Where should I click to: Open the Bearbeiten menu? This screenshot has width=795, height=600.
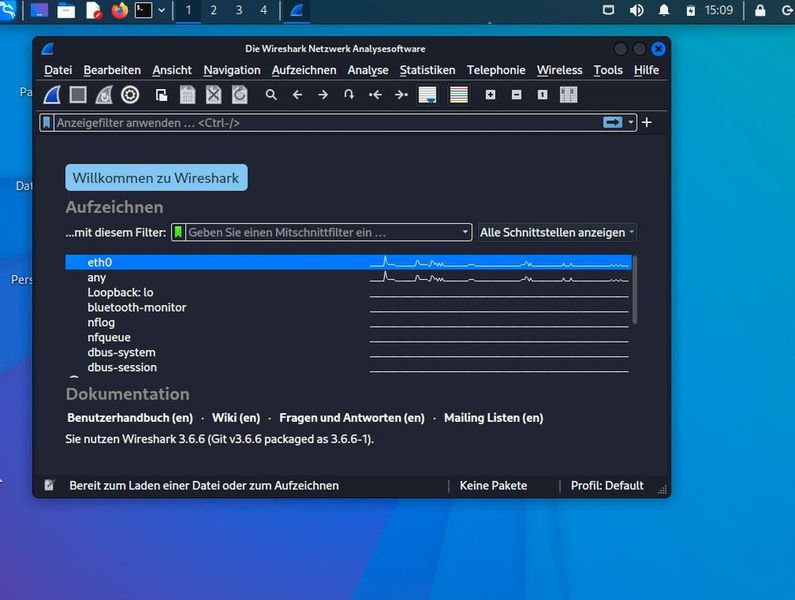[x=112, y=70]
